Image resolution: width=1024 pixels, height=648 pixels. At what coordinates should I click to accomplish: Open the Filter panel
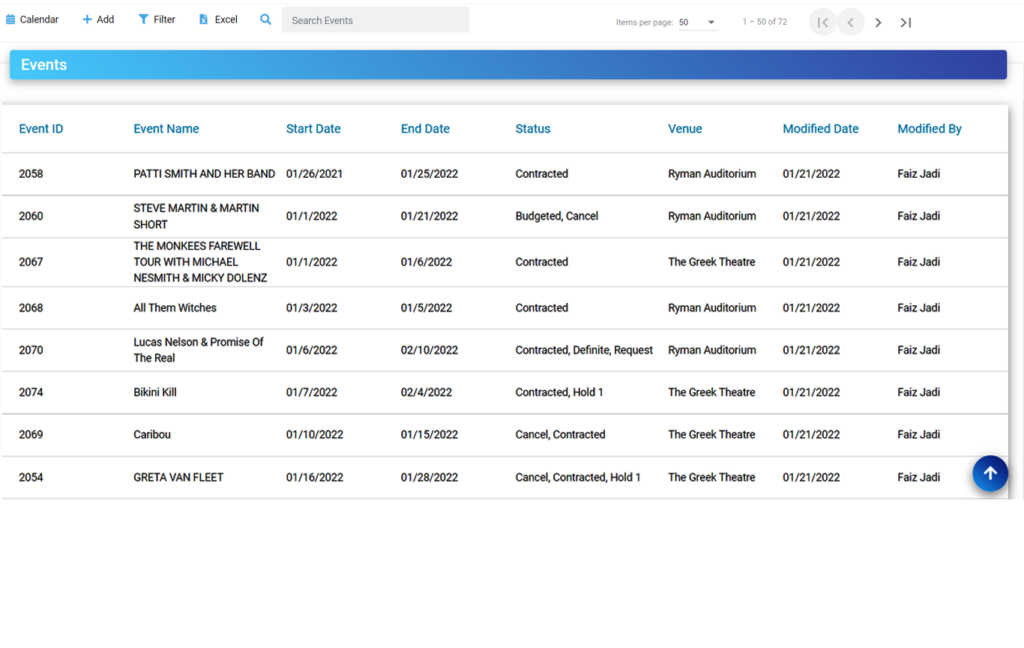[156, 19]
